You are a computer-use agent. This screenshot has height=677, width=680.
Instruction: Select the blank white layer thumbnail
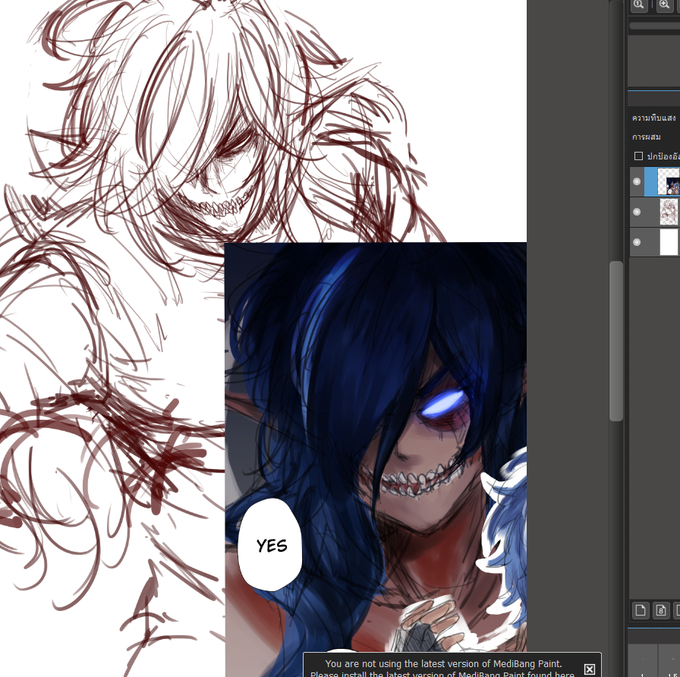669,242
